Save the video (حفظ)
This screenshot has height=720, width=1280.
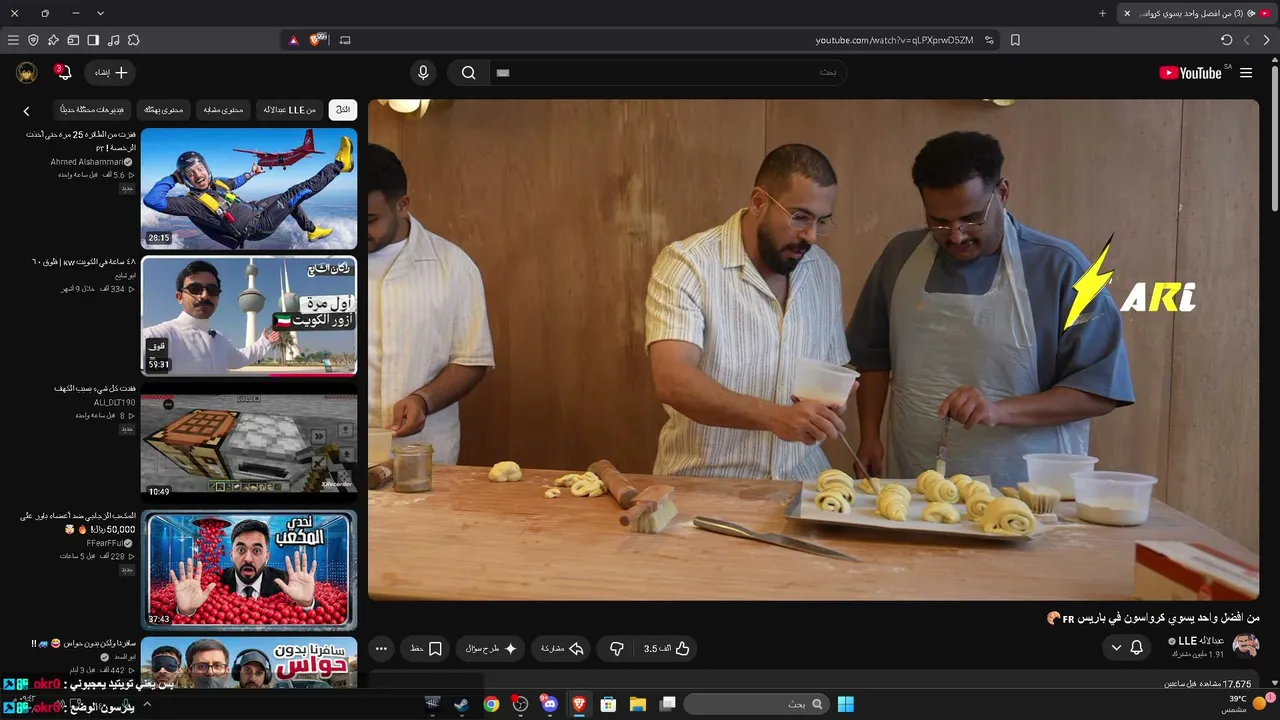point(426,649)
